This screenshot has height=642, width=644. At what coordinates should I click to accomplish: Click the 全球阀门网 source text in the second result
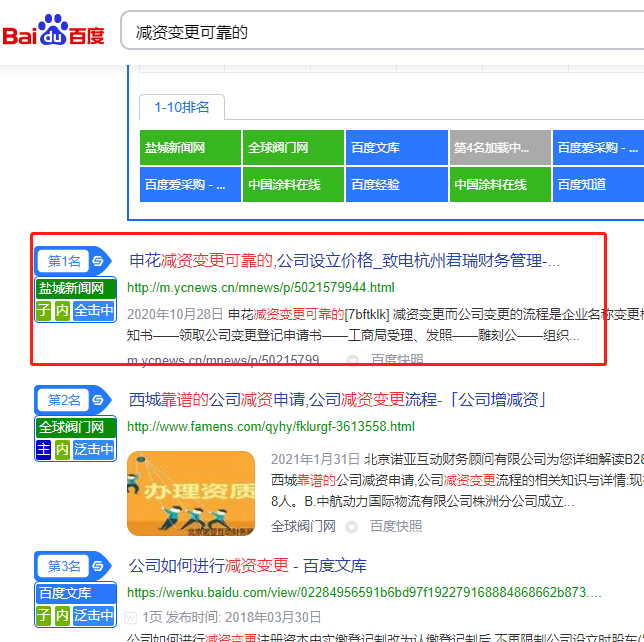click(x=303, y=526)
